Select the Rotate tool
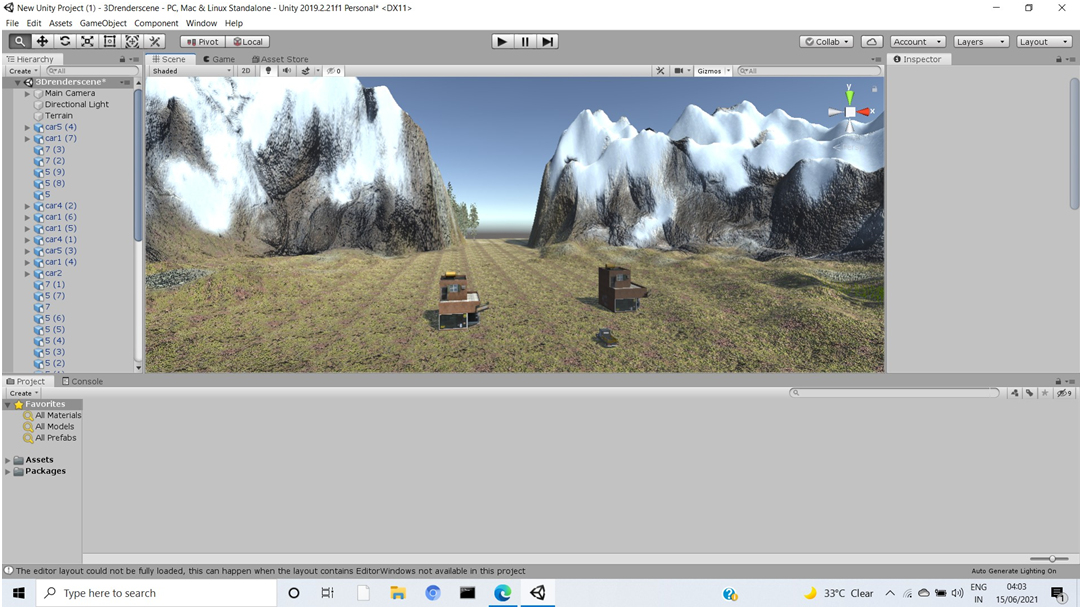The width and height of the screenshot is (1082, 609). coord(66,41)
